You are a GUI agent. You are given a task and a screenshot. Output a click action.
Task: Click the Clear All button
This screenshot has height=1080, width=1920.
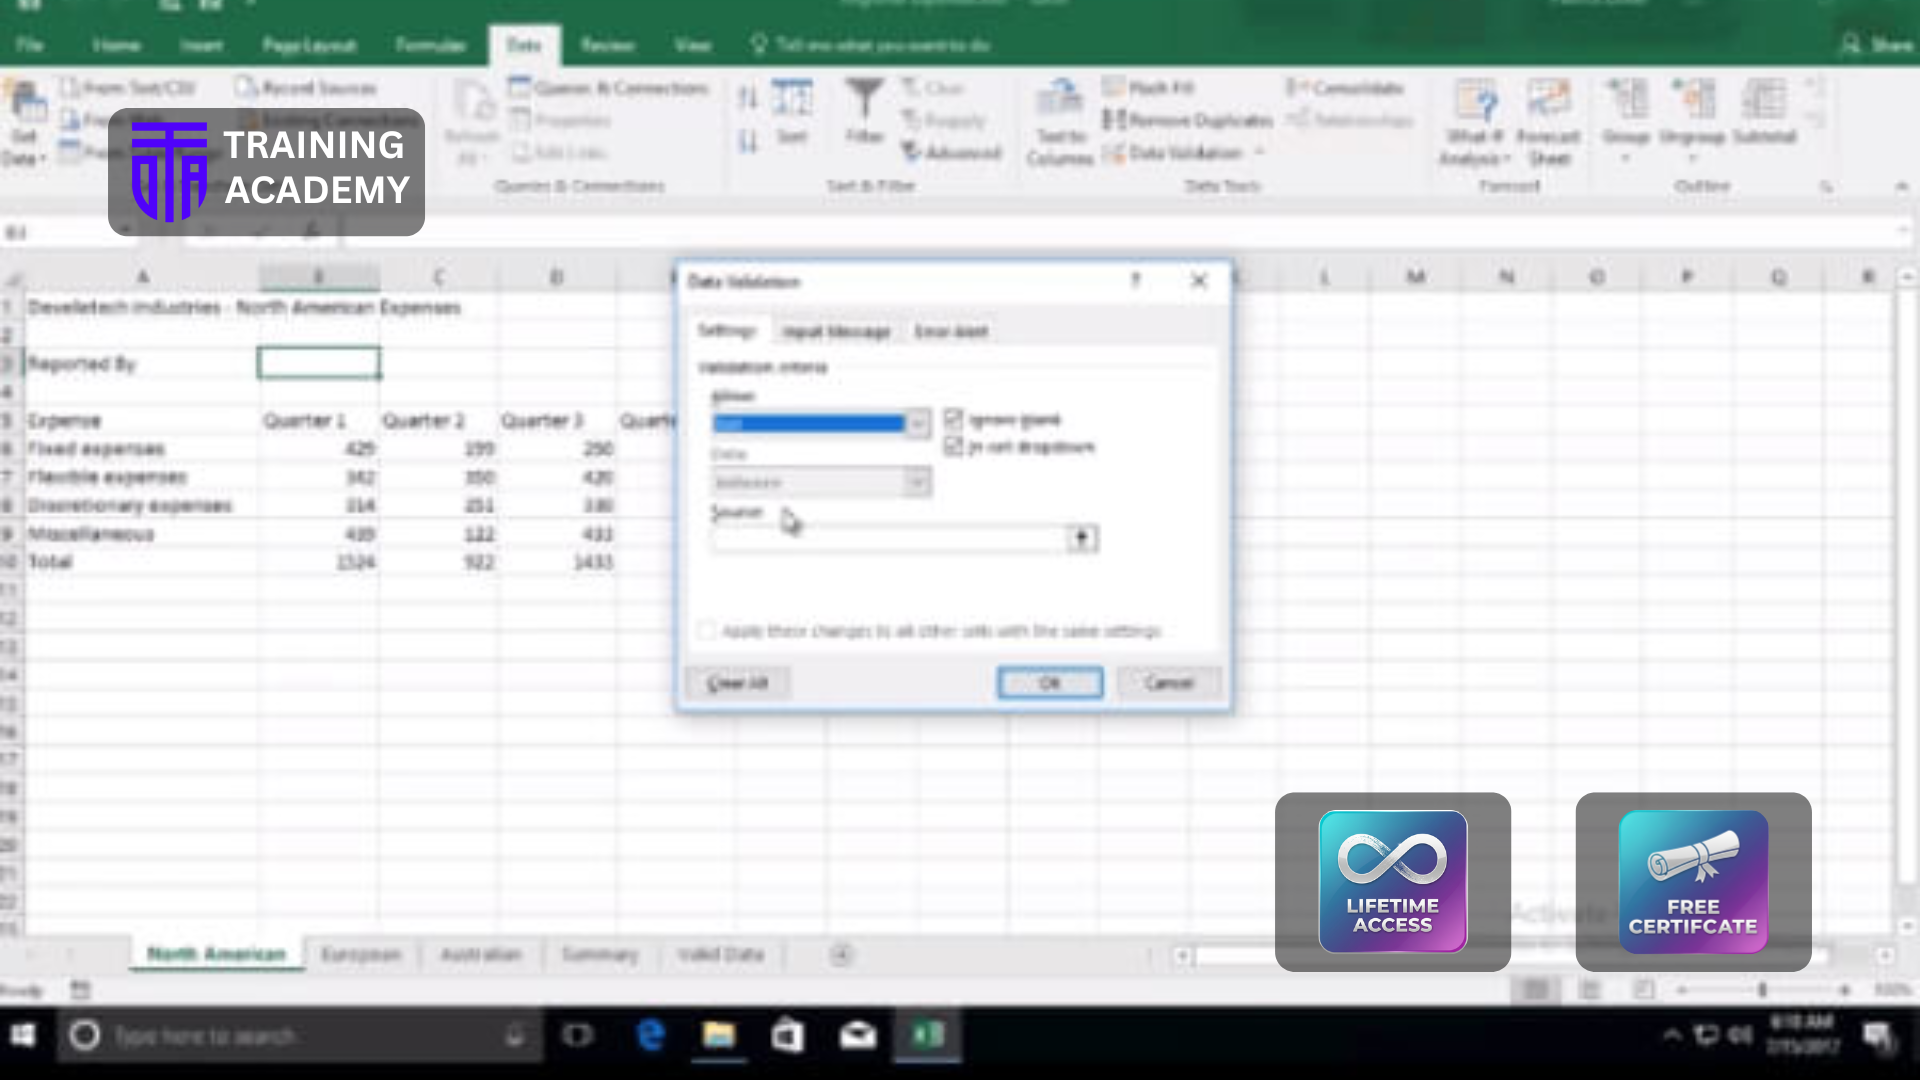(737, 683)
